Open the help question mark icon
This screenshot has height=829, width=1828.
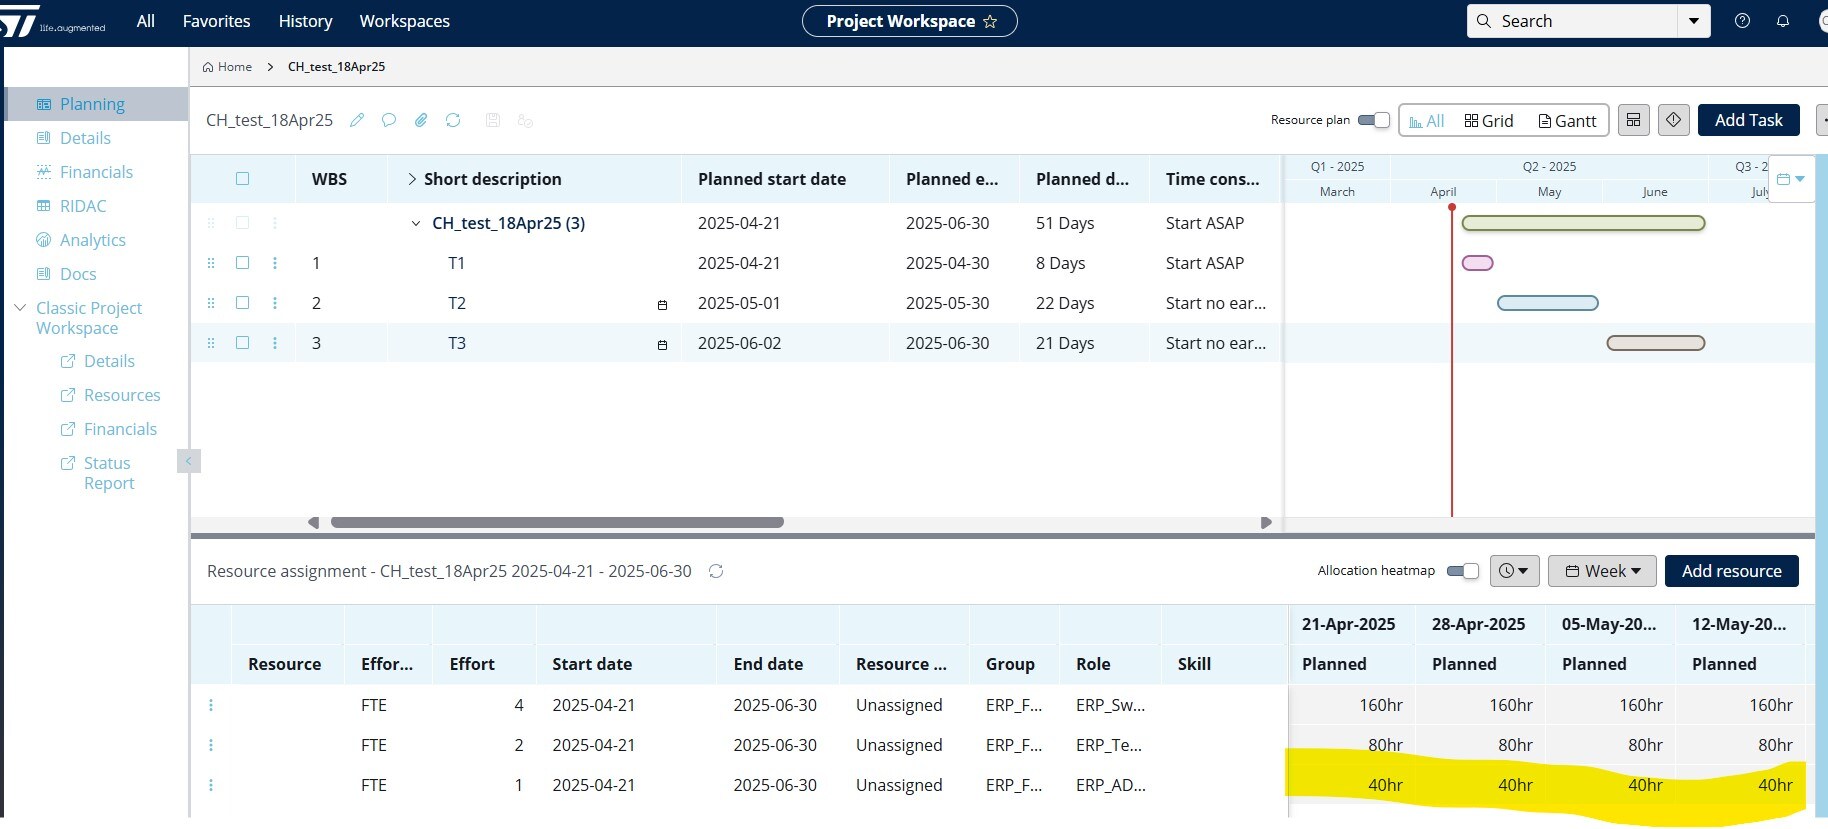pyautogui.click(x=1742, y=21)
